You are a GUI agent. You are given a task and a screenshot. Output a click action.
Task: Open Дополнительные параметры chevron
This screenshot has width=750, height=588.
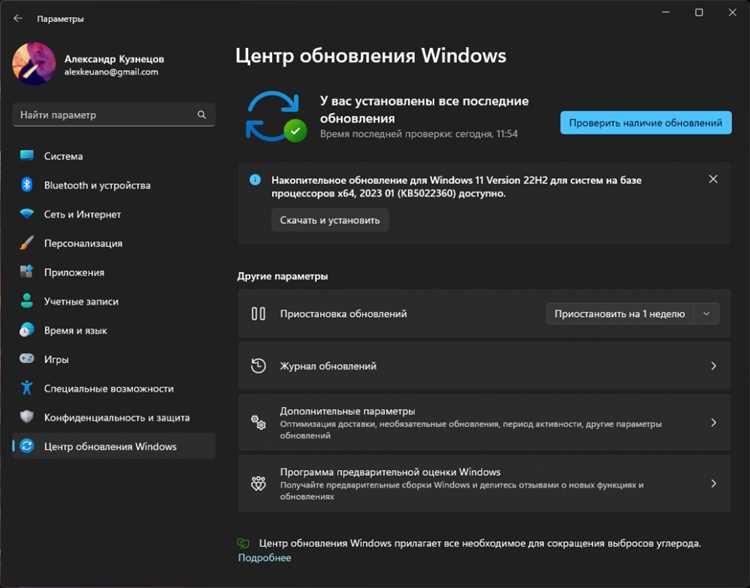coord(714,422)
